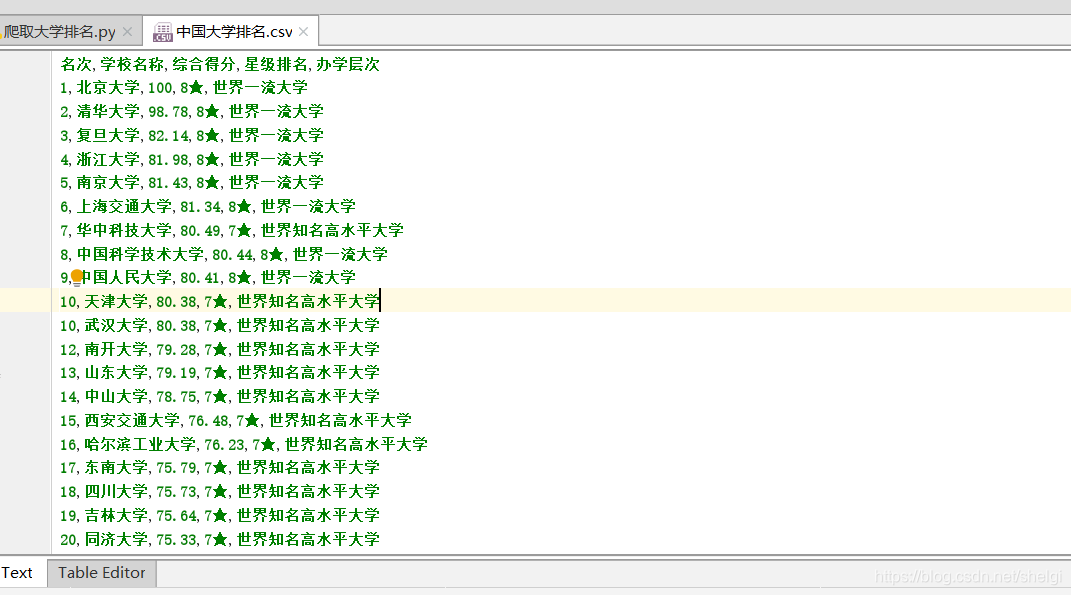The image size is (1071, 595).
Task: Click the 同济大学 75.33 line
Action: tap(220, 539)
